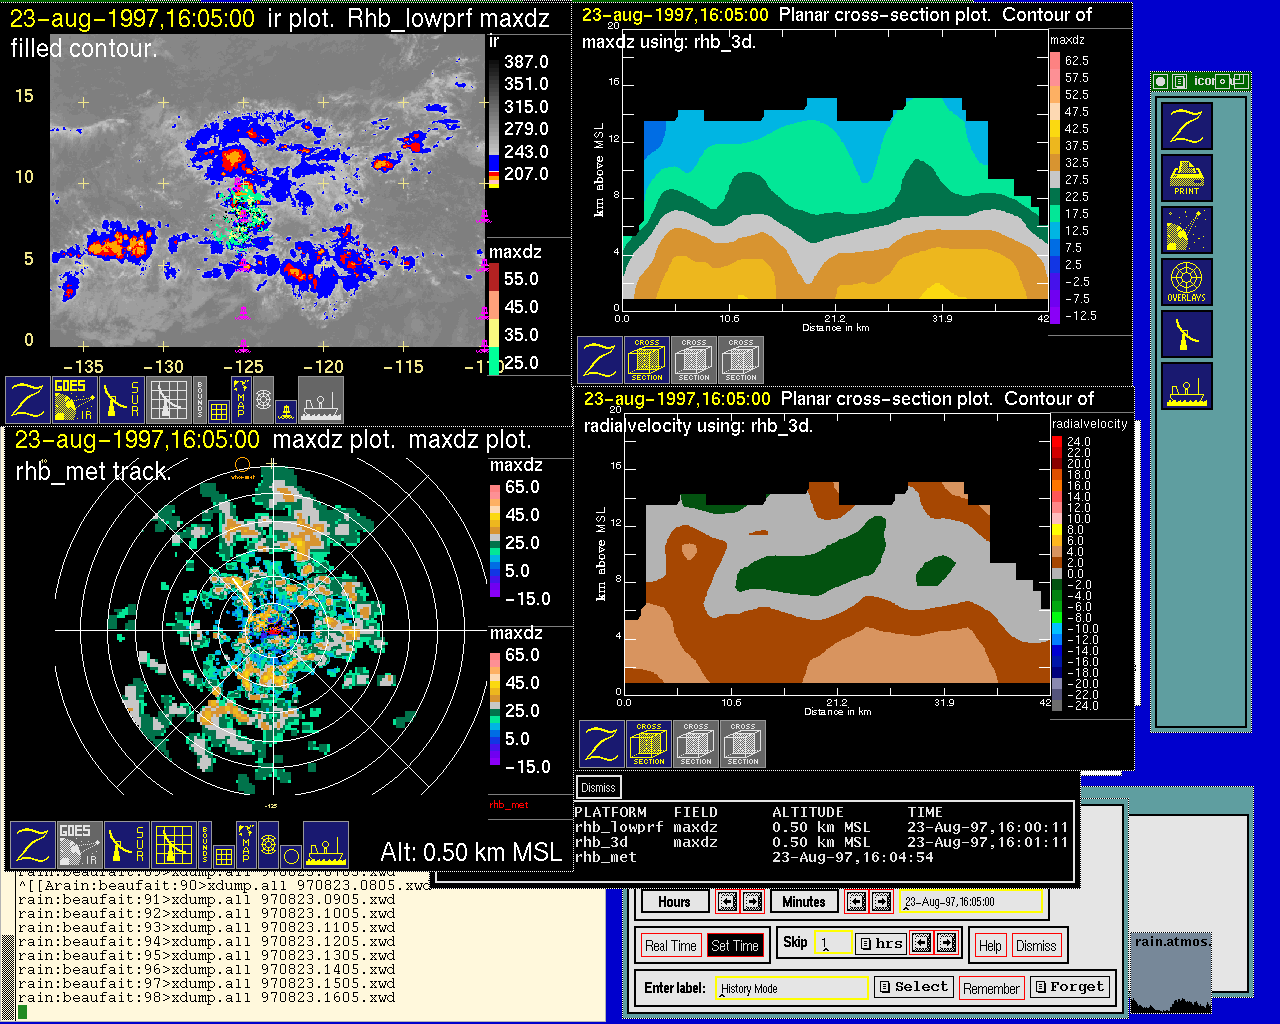Open the Forget label menu
The height and width of the screenshot is (1024, 1280).
1068,987
